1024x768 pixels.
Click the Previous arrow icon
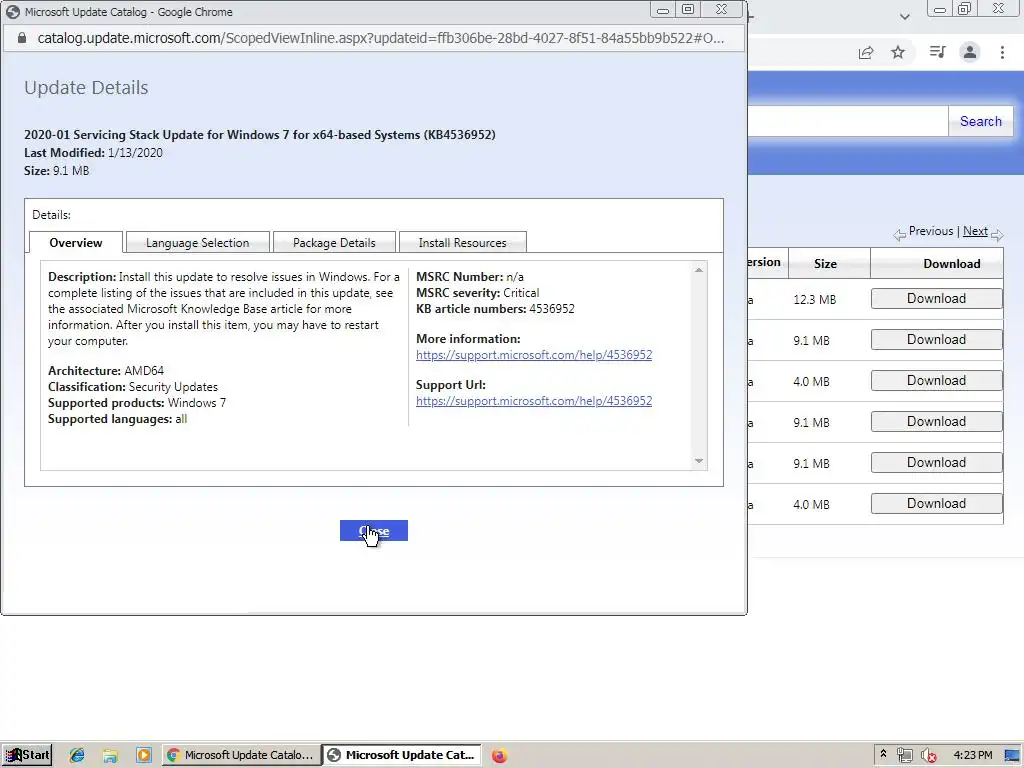coord(899,234)
